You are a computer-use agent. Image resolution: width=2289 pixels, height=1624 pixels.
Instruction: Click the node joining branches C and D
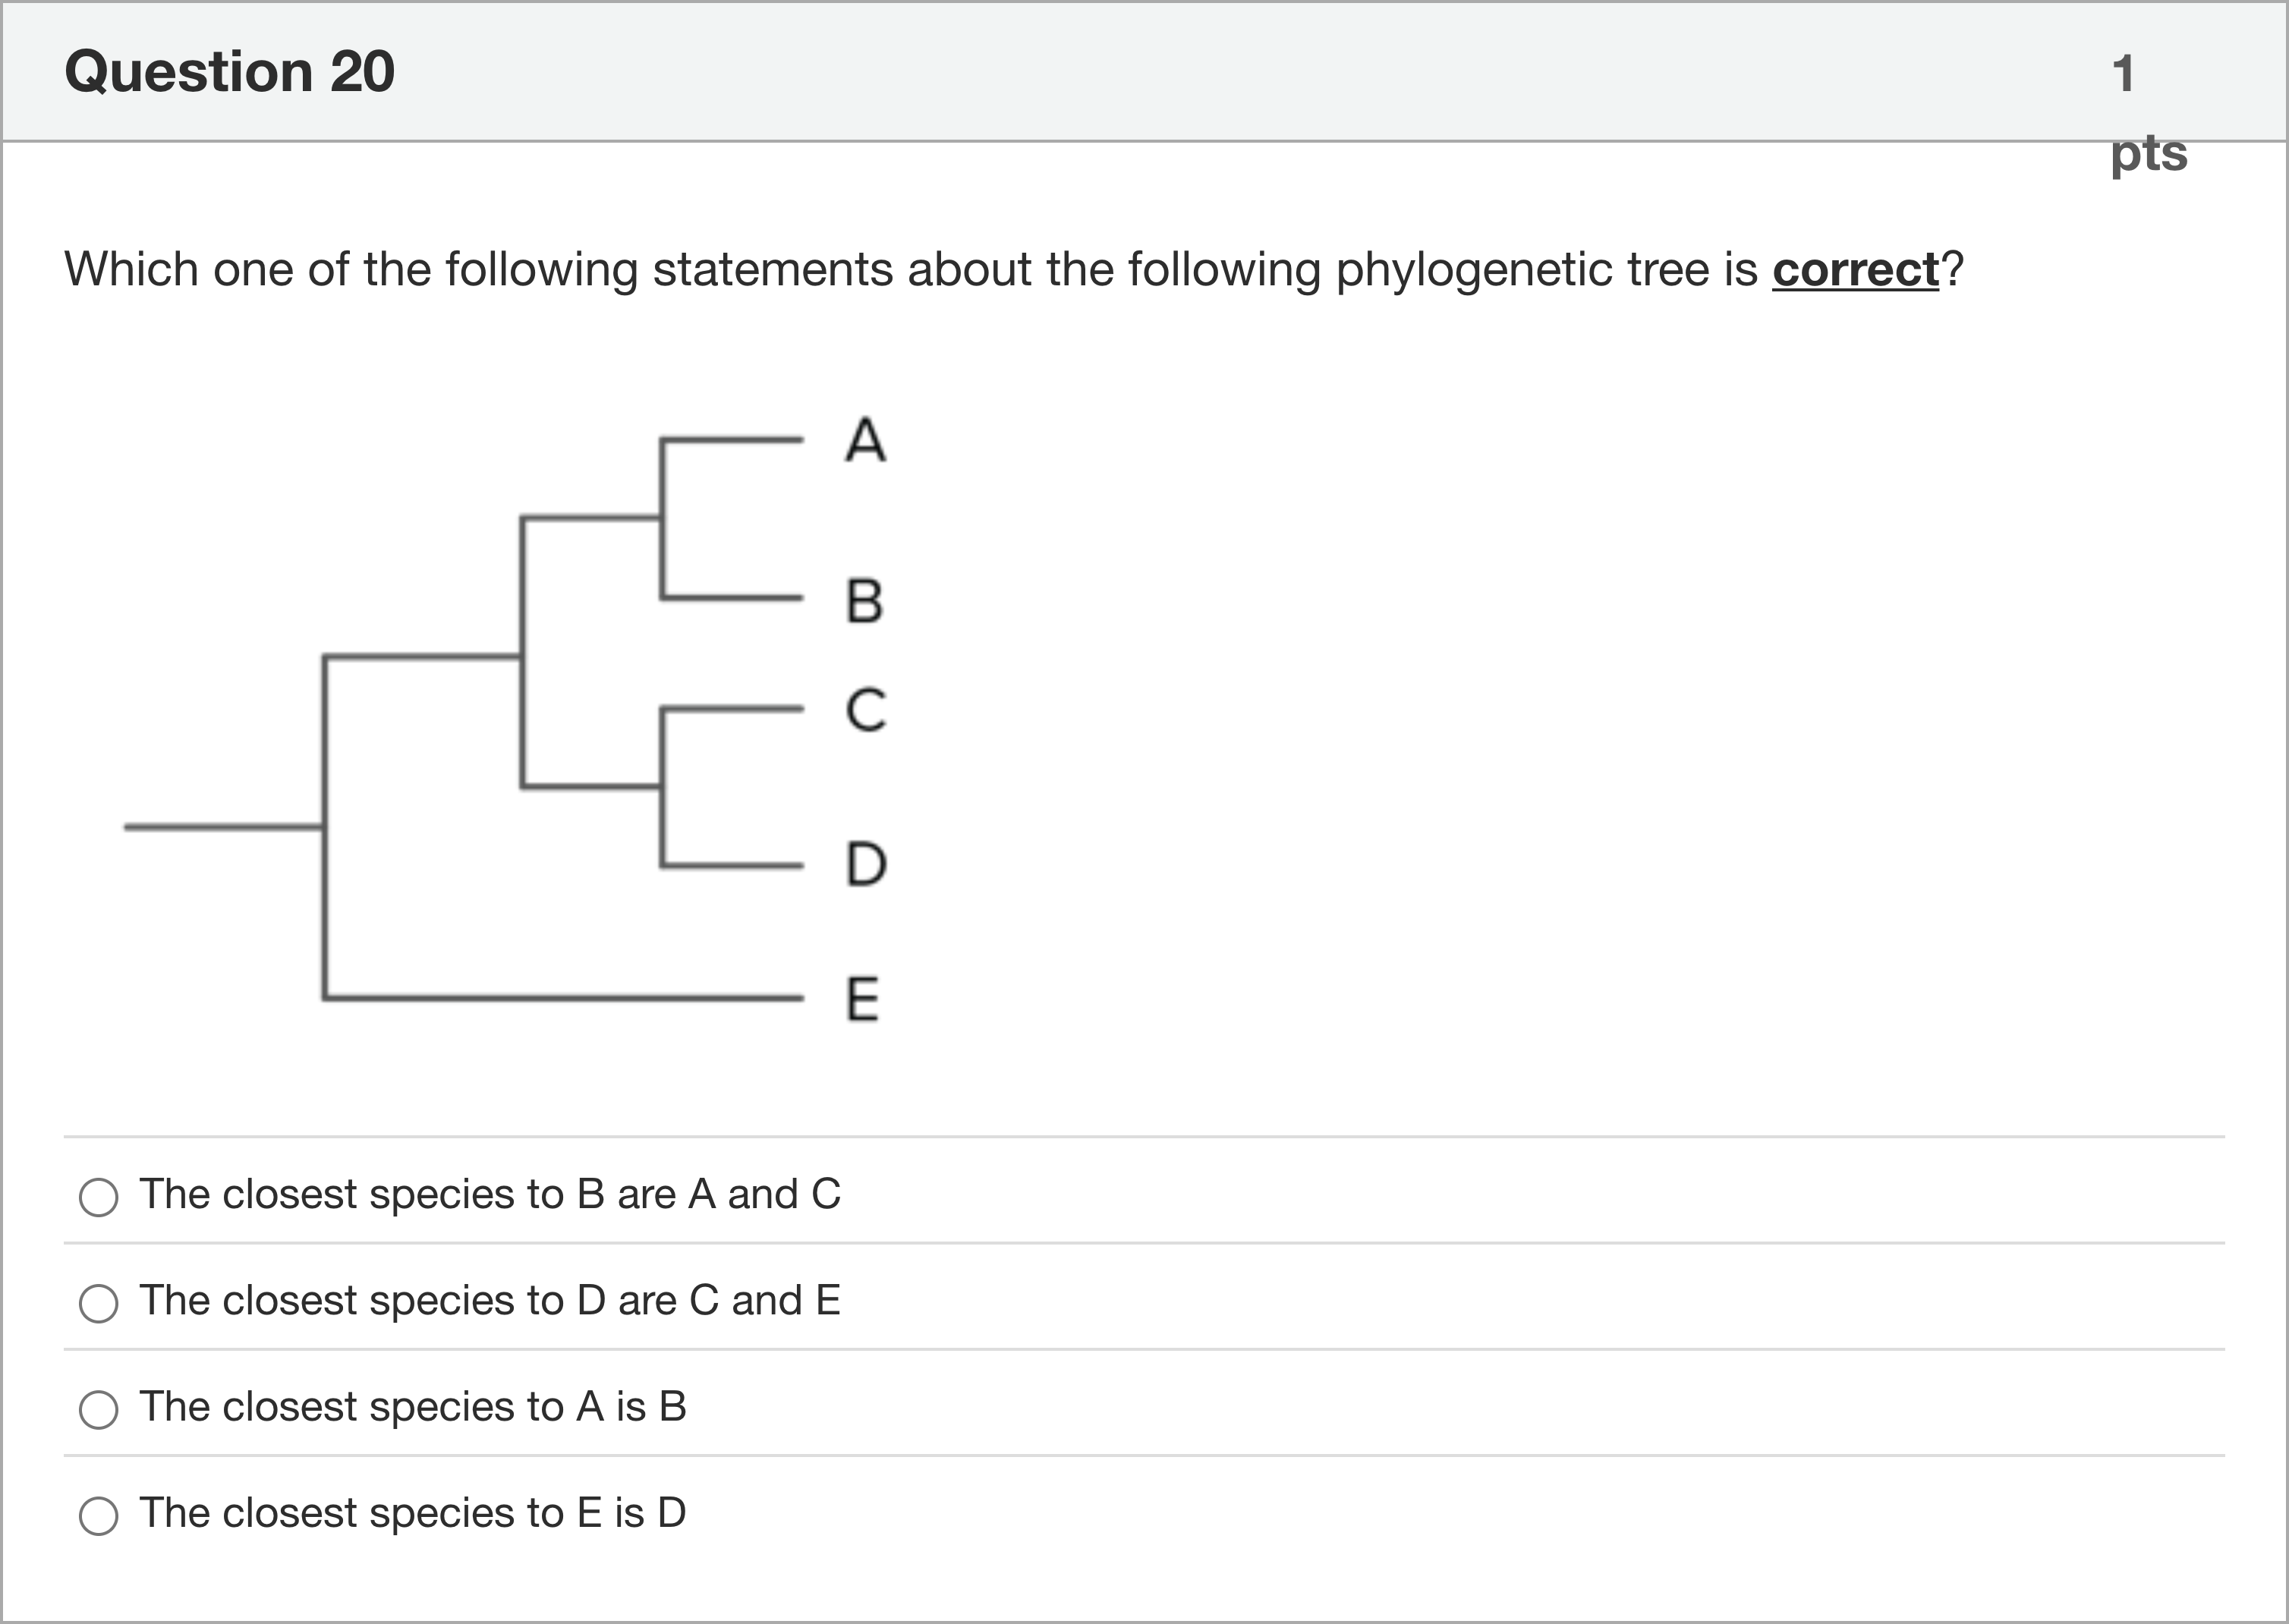(x=661, y=787)
